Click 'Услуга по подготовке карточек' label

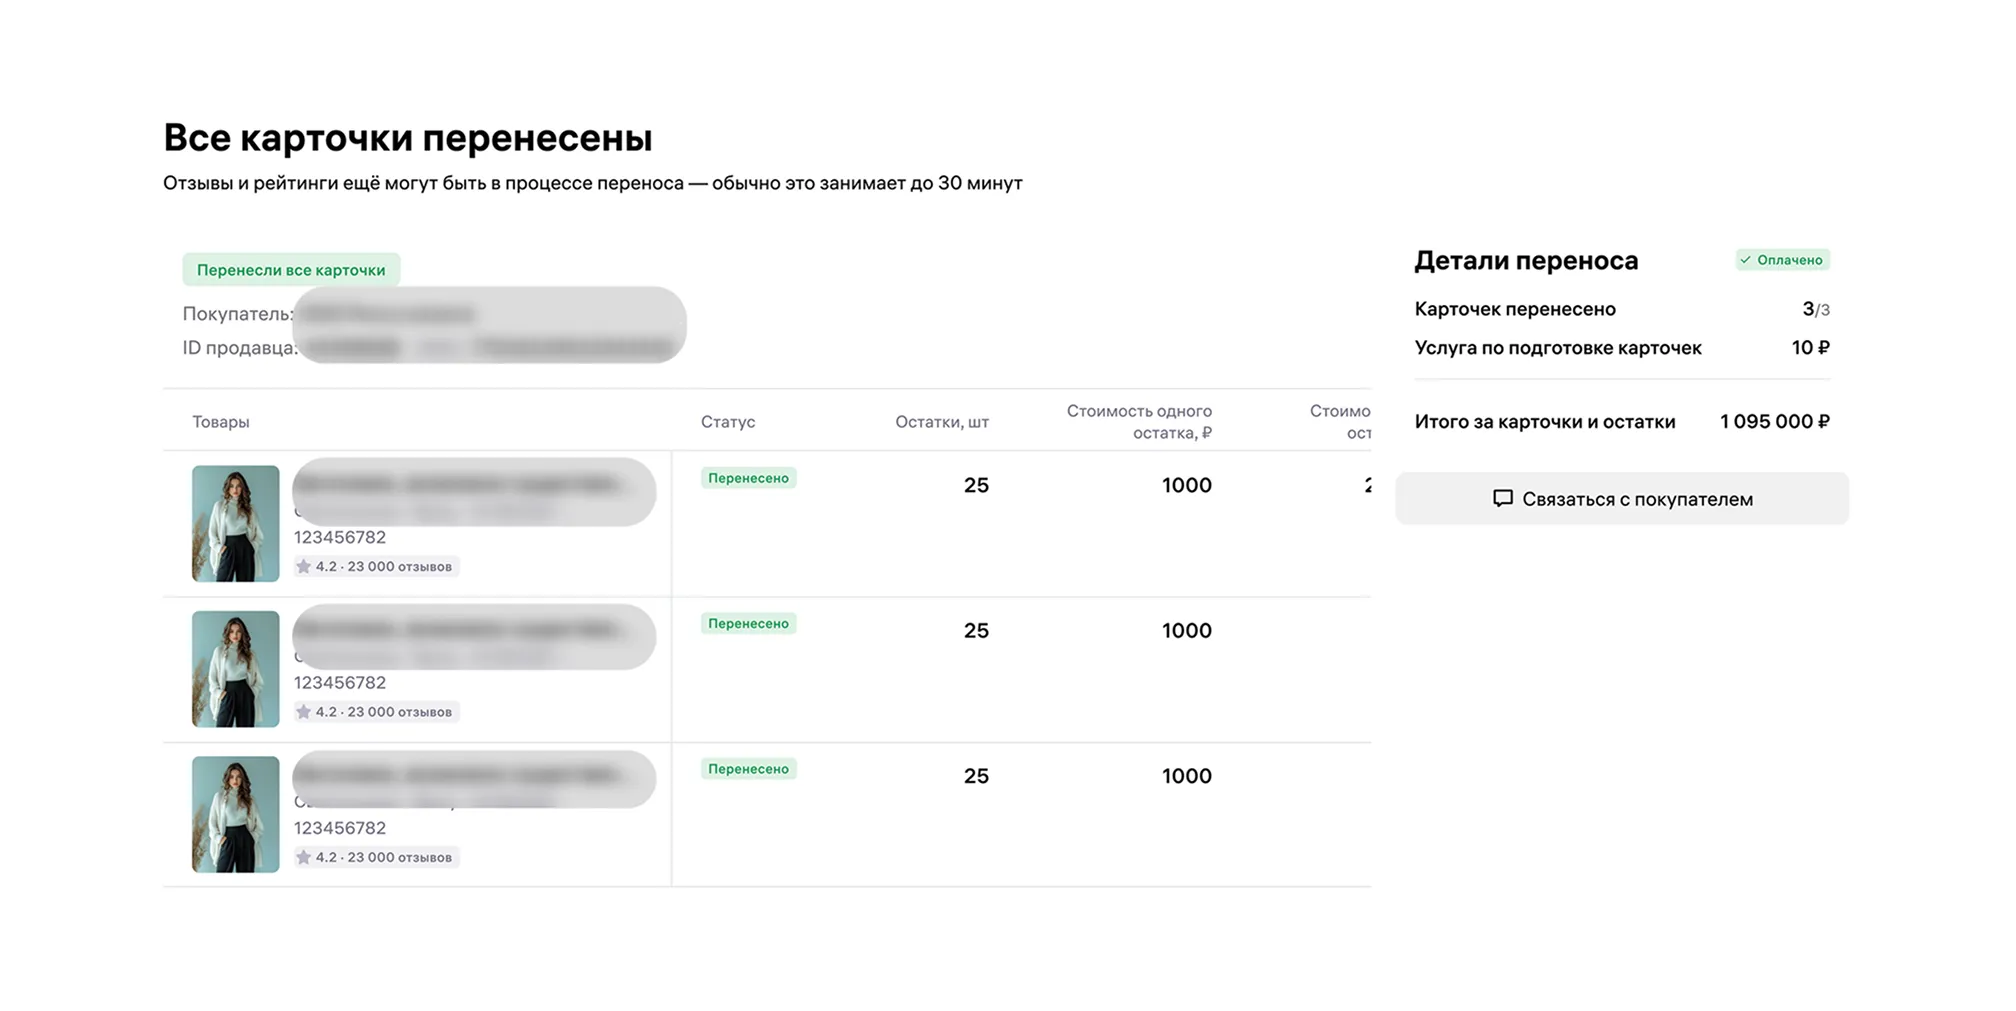coord(1558,348)
